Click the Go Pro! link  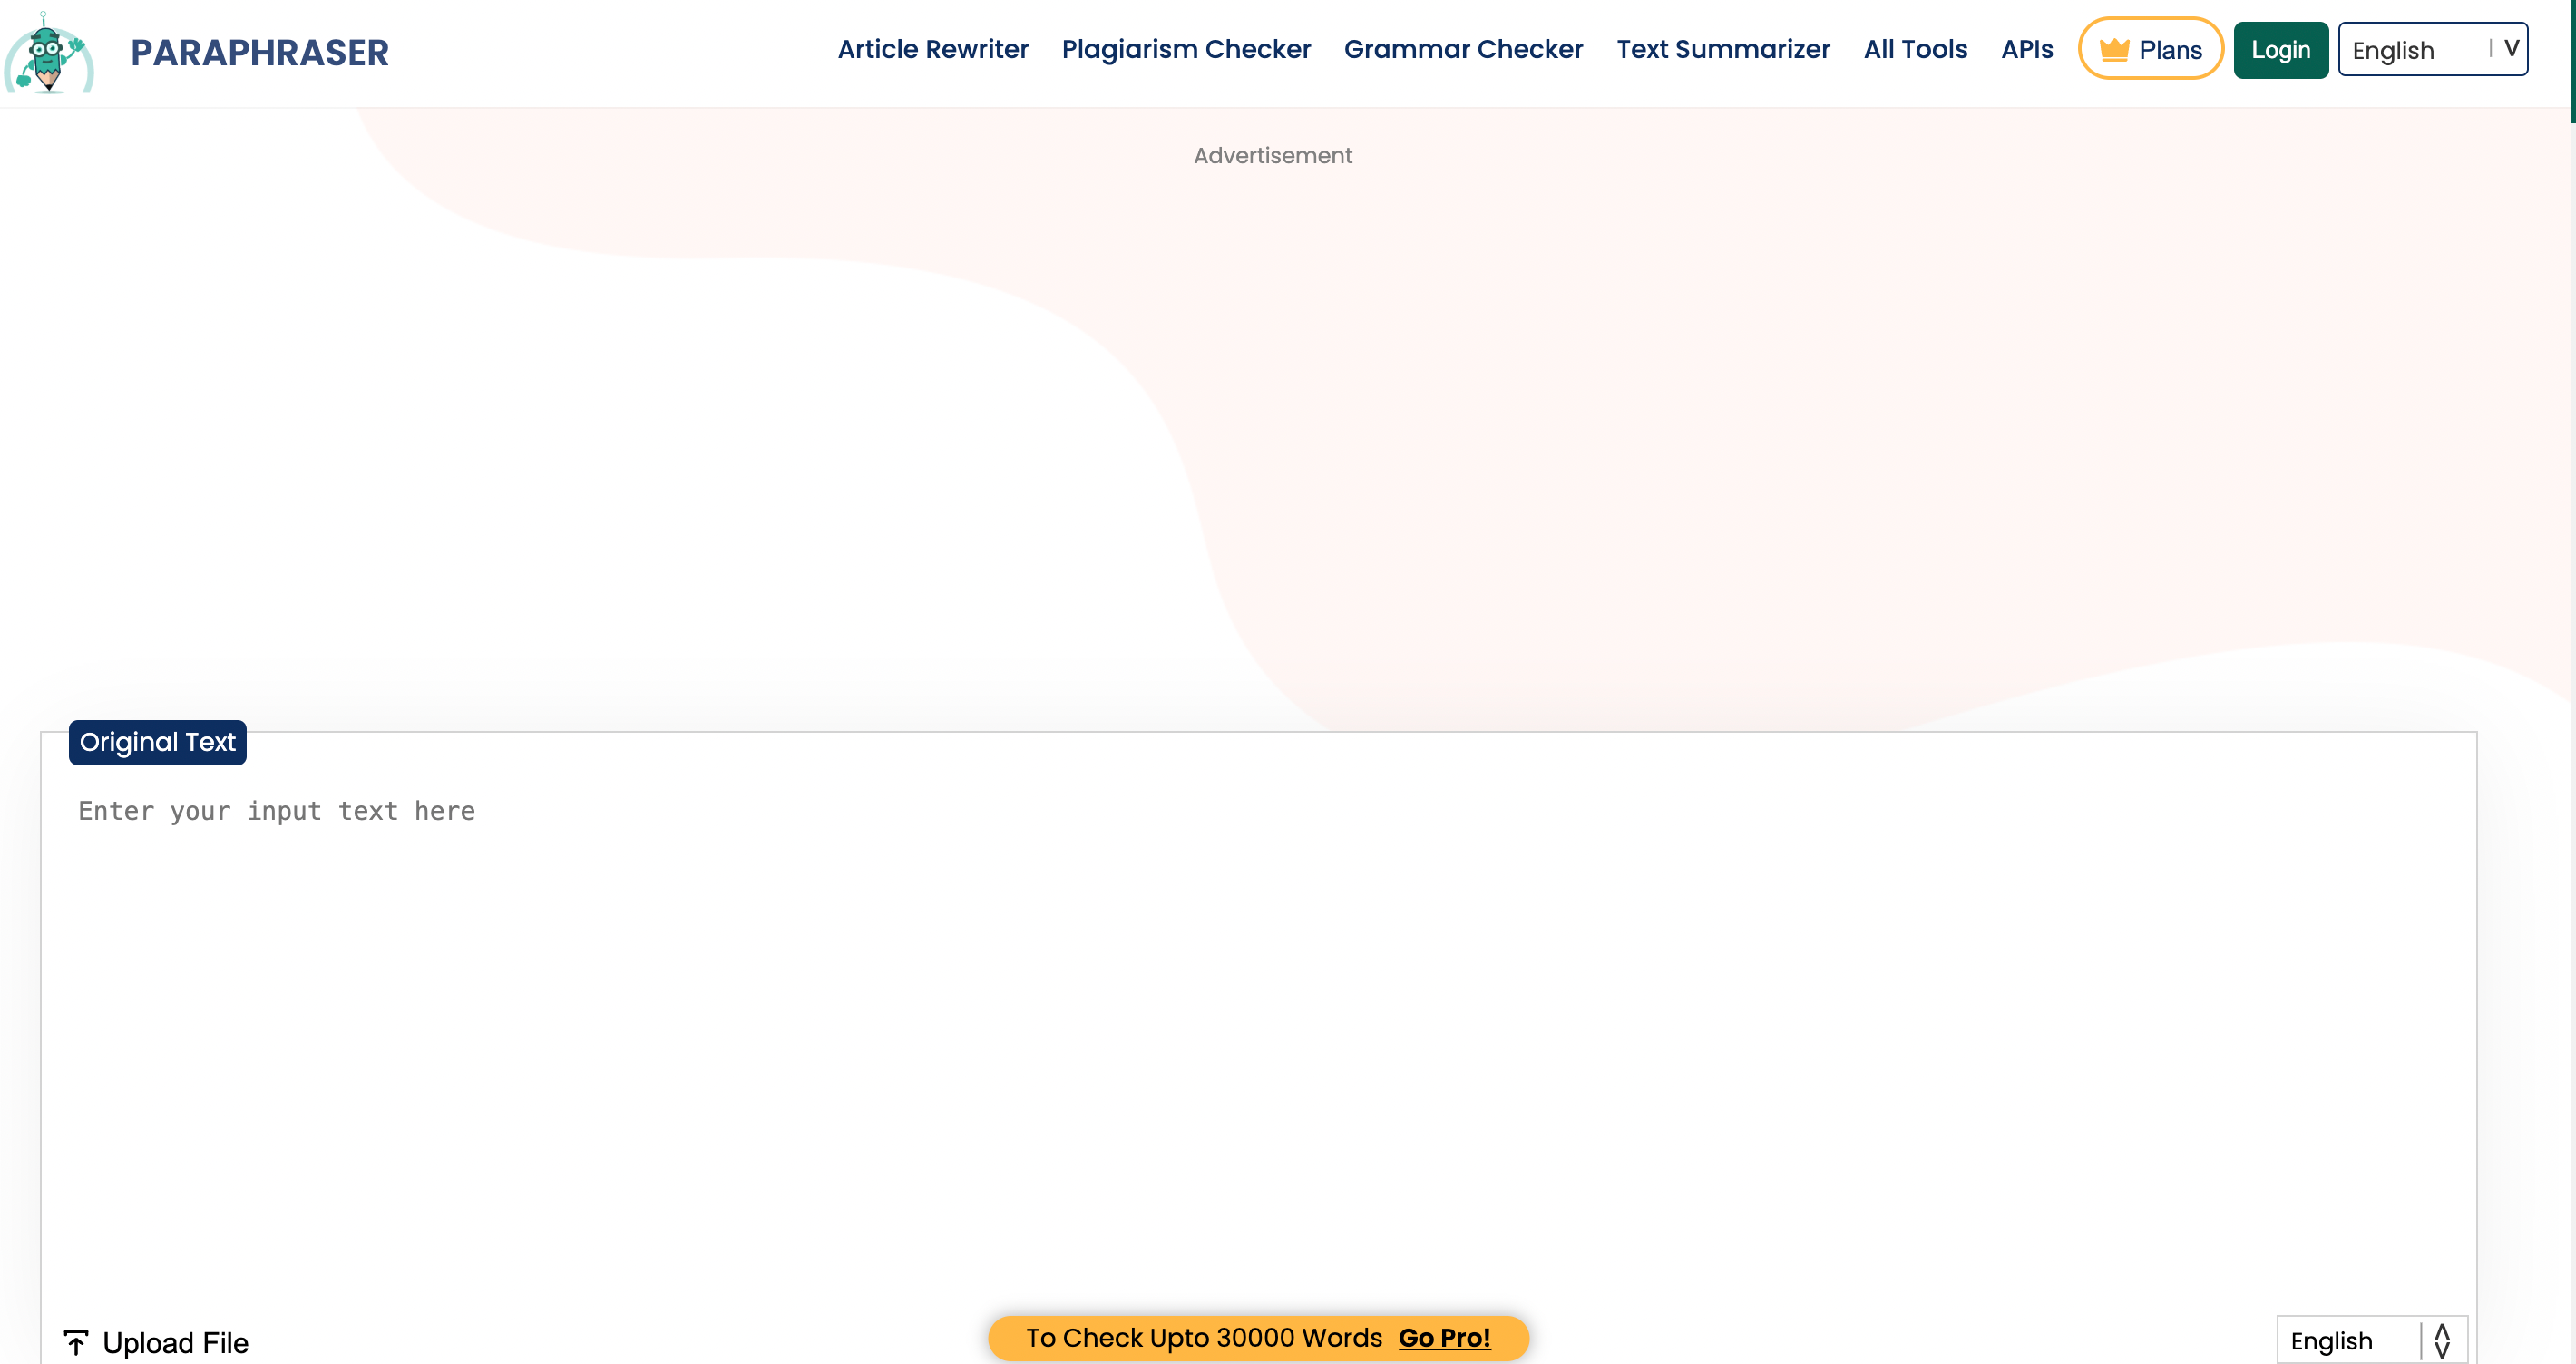[1443, 1337]
